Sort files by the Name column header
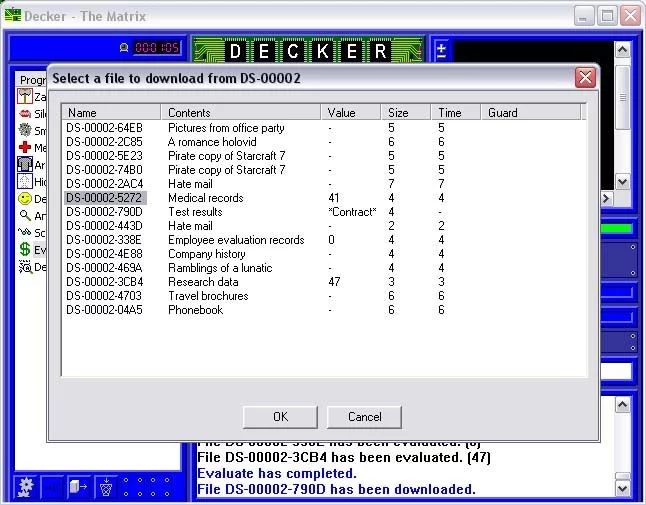646x505 pixels. 111,113
